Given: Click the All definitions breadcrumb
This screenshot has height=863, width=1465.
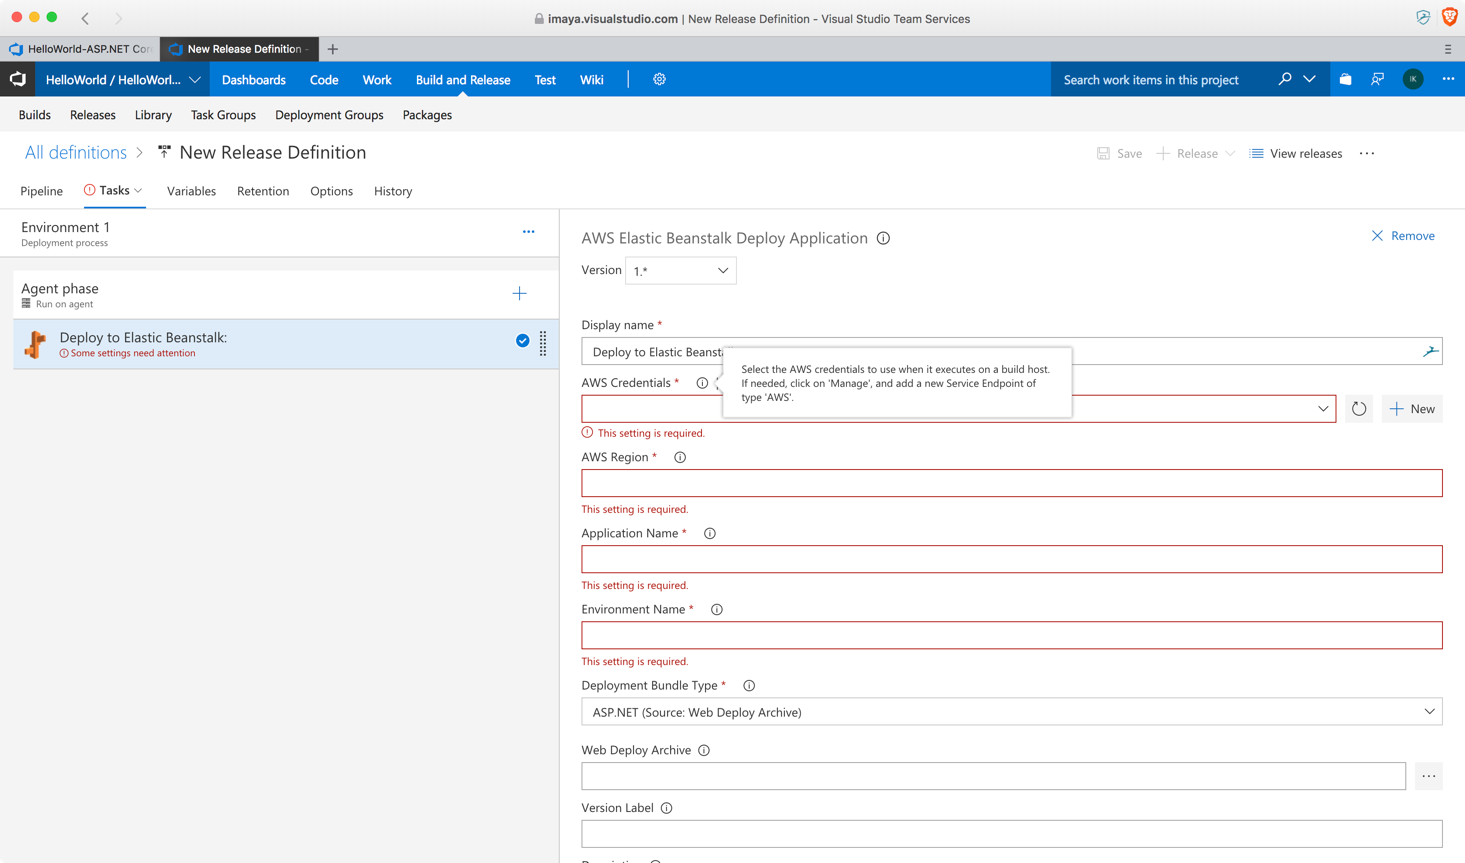Looking at the screenshot, I should [76, 152].
